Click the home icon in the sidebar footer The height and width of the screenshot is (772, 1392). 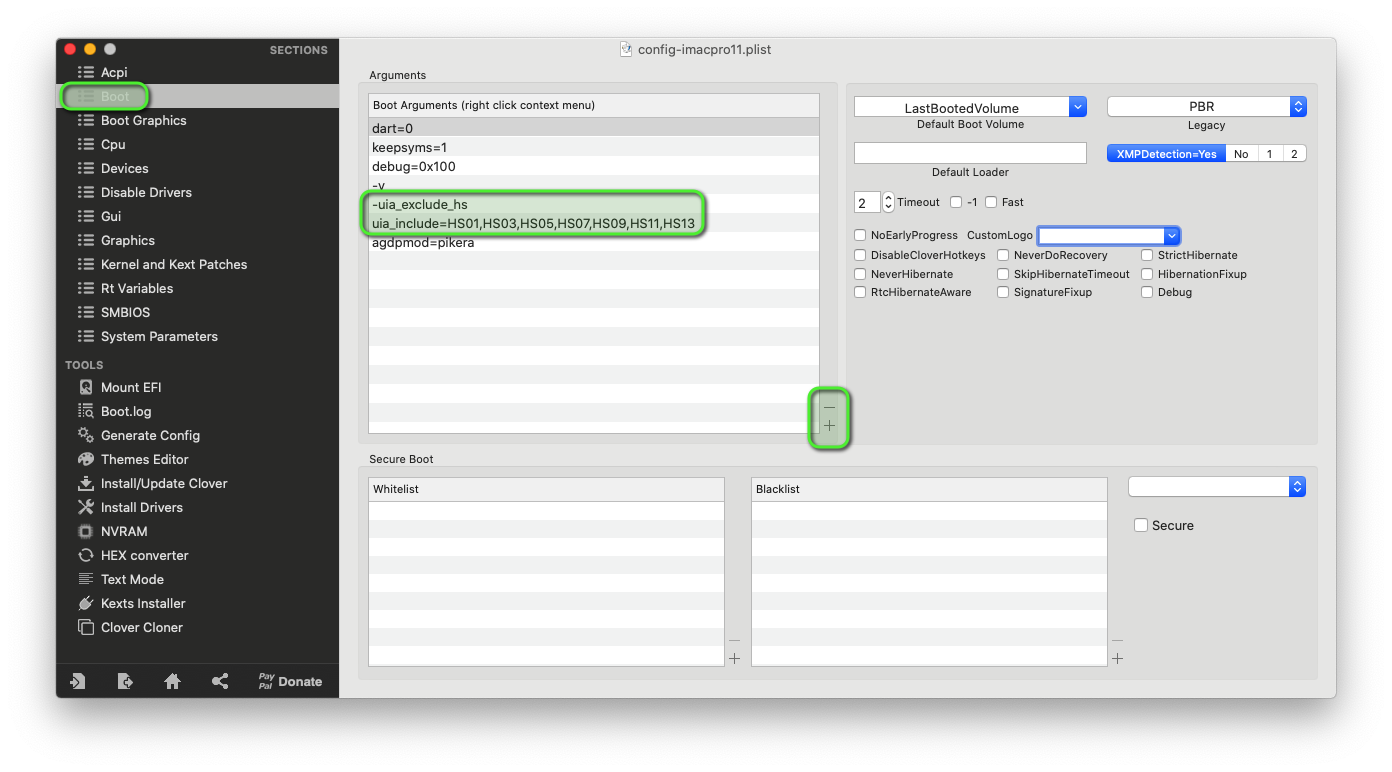click(172, 681)
